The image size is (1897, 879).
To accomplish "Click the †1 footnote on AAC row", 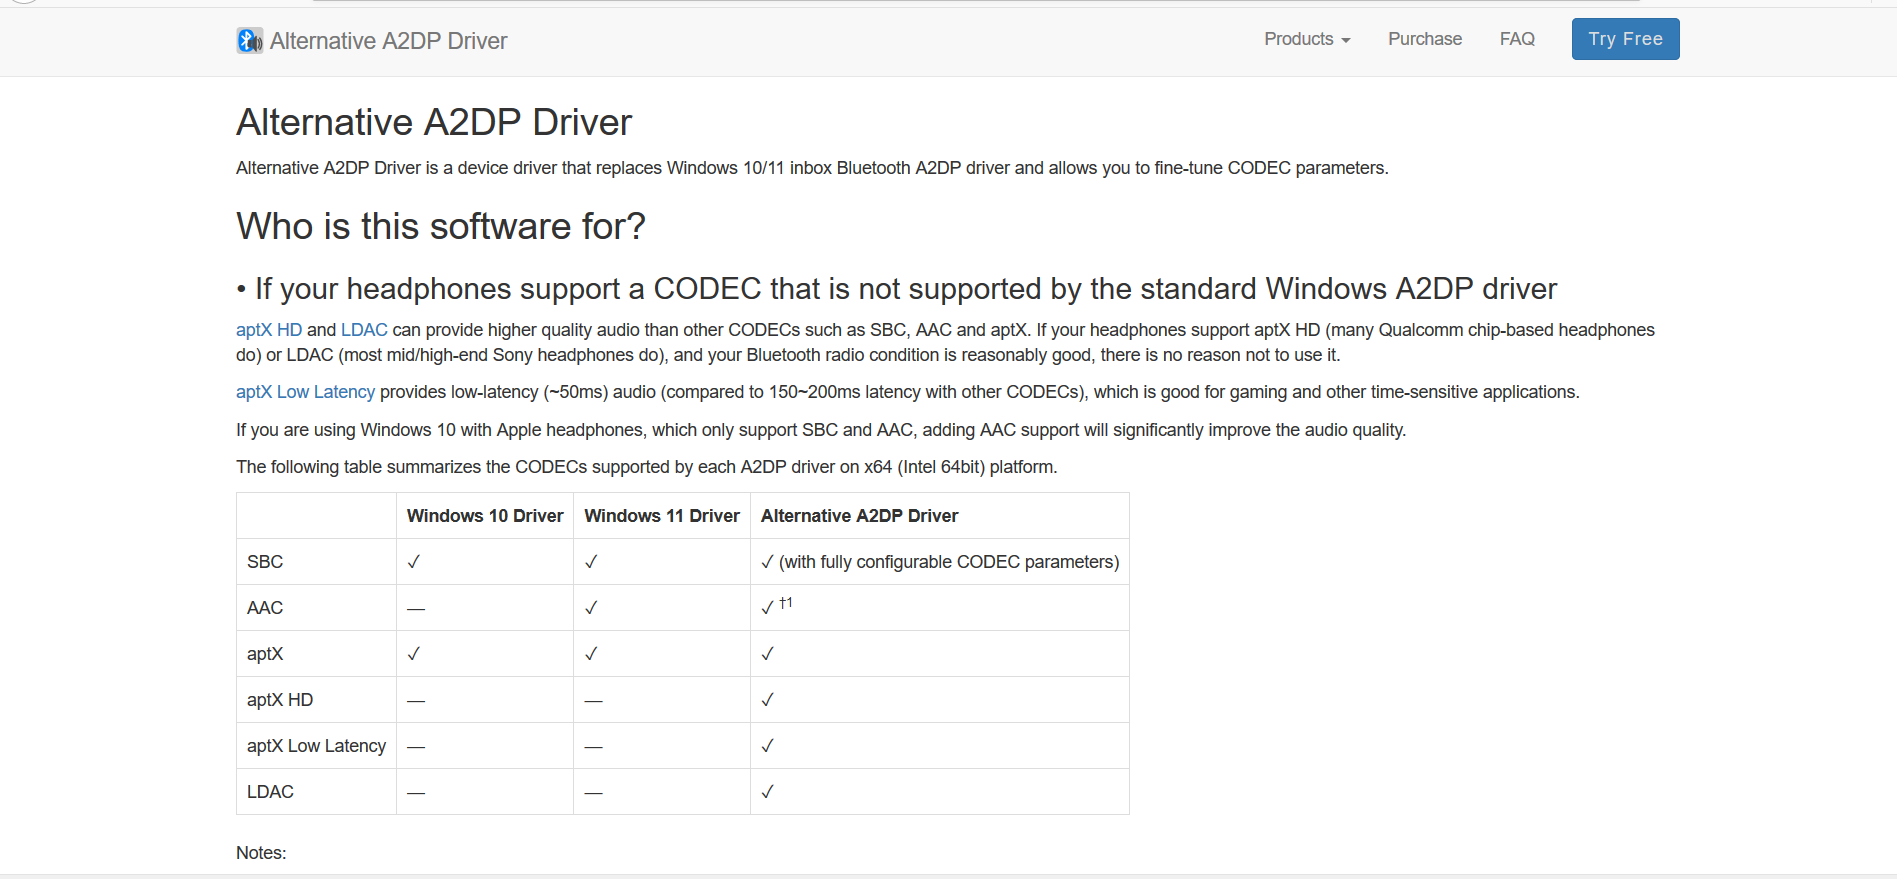I will coord(786,602).
